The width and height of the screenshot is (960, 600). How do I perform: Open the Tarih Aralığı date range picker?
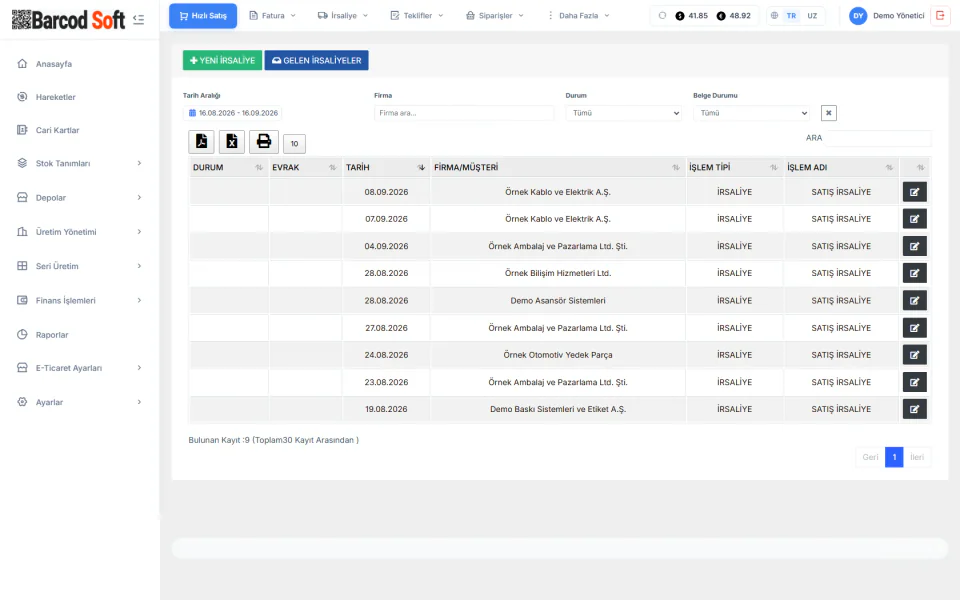pos(233,113)
